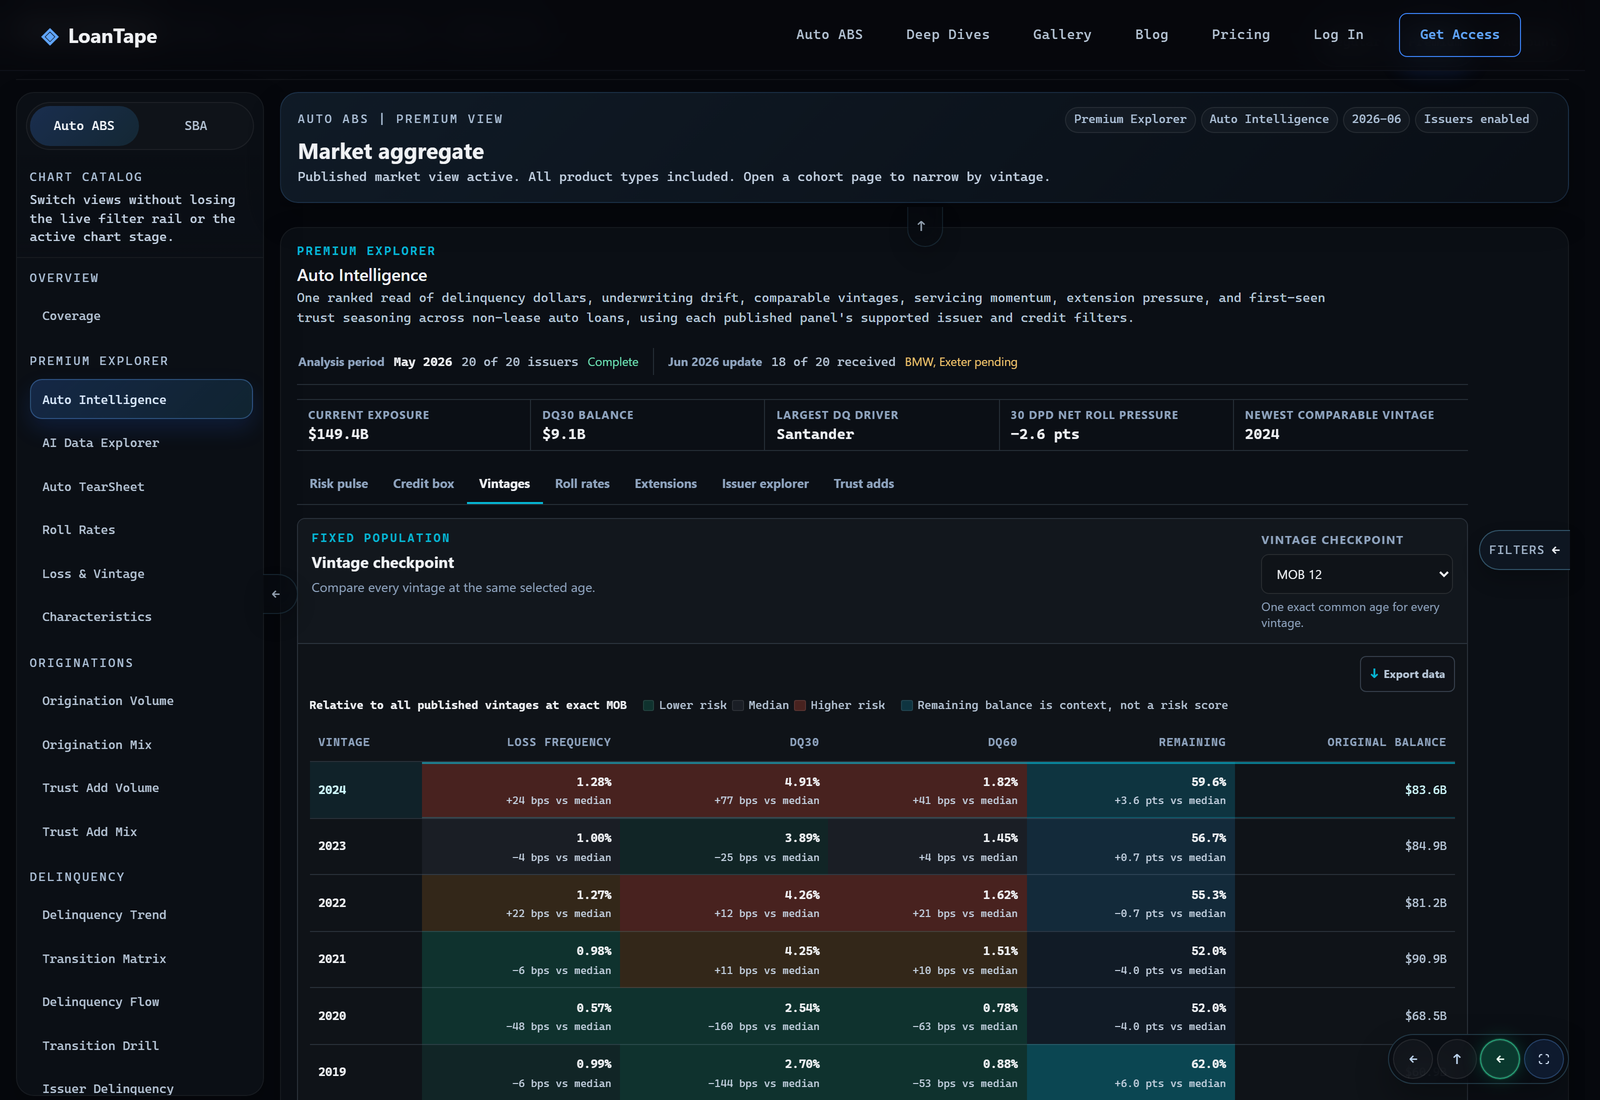Click the green-circled left-arrow in the floating bar

tap(1500, 1059)
